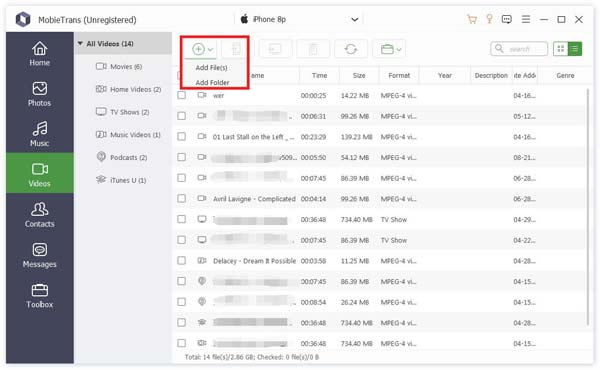
Task: Click the register key icon
Action: [x=489, y=19]
